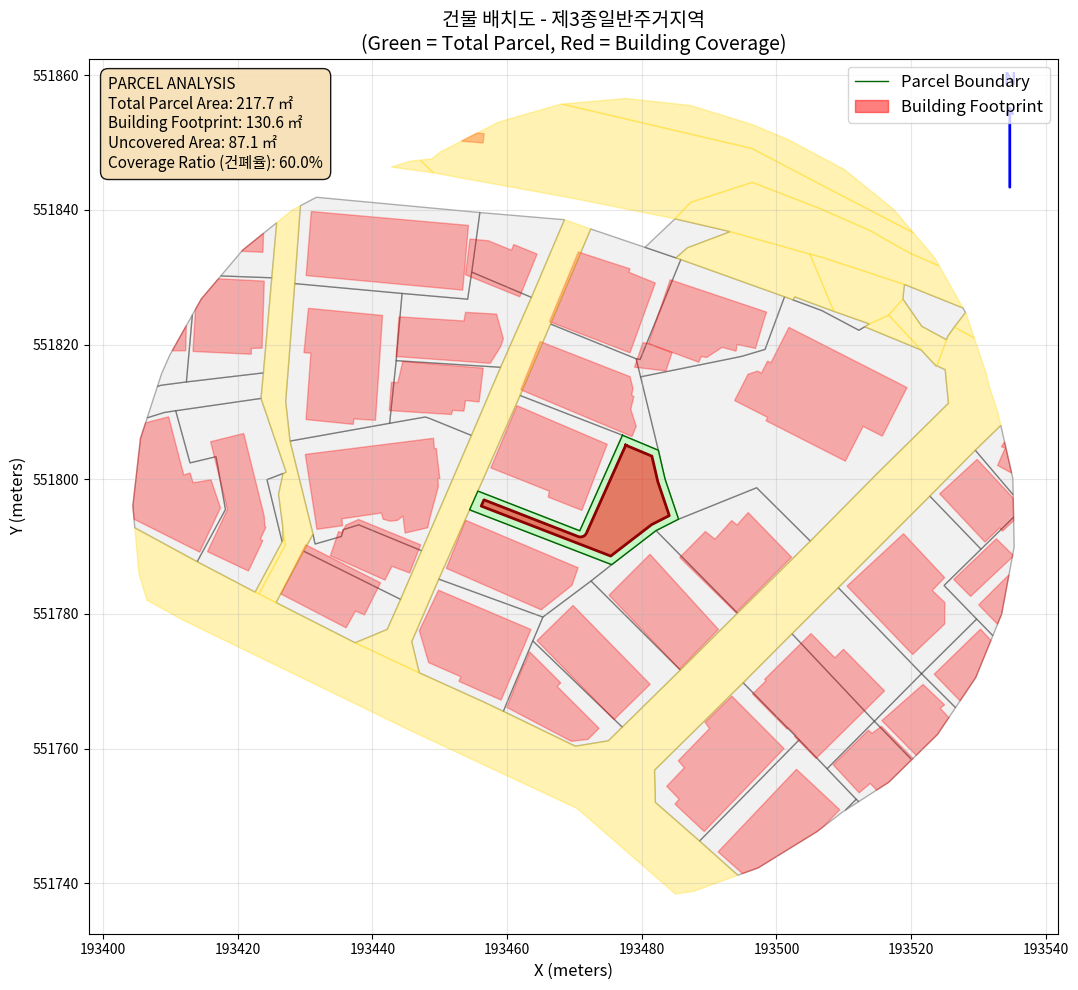Click the Total Parcel Area 217.7 ㎡ line
The image size is (1078, 990).
[200, 103]
